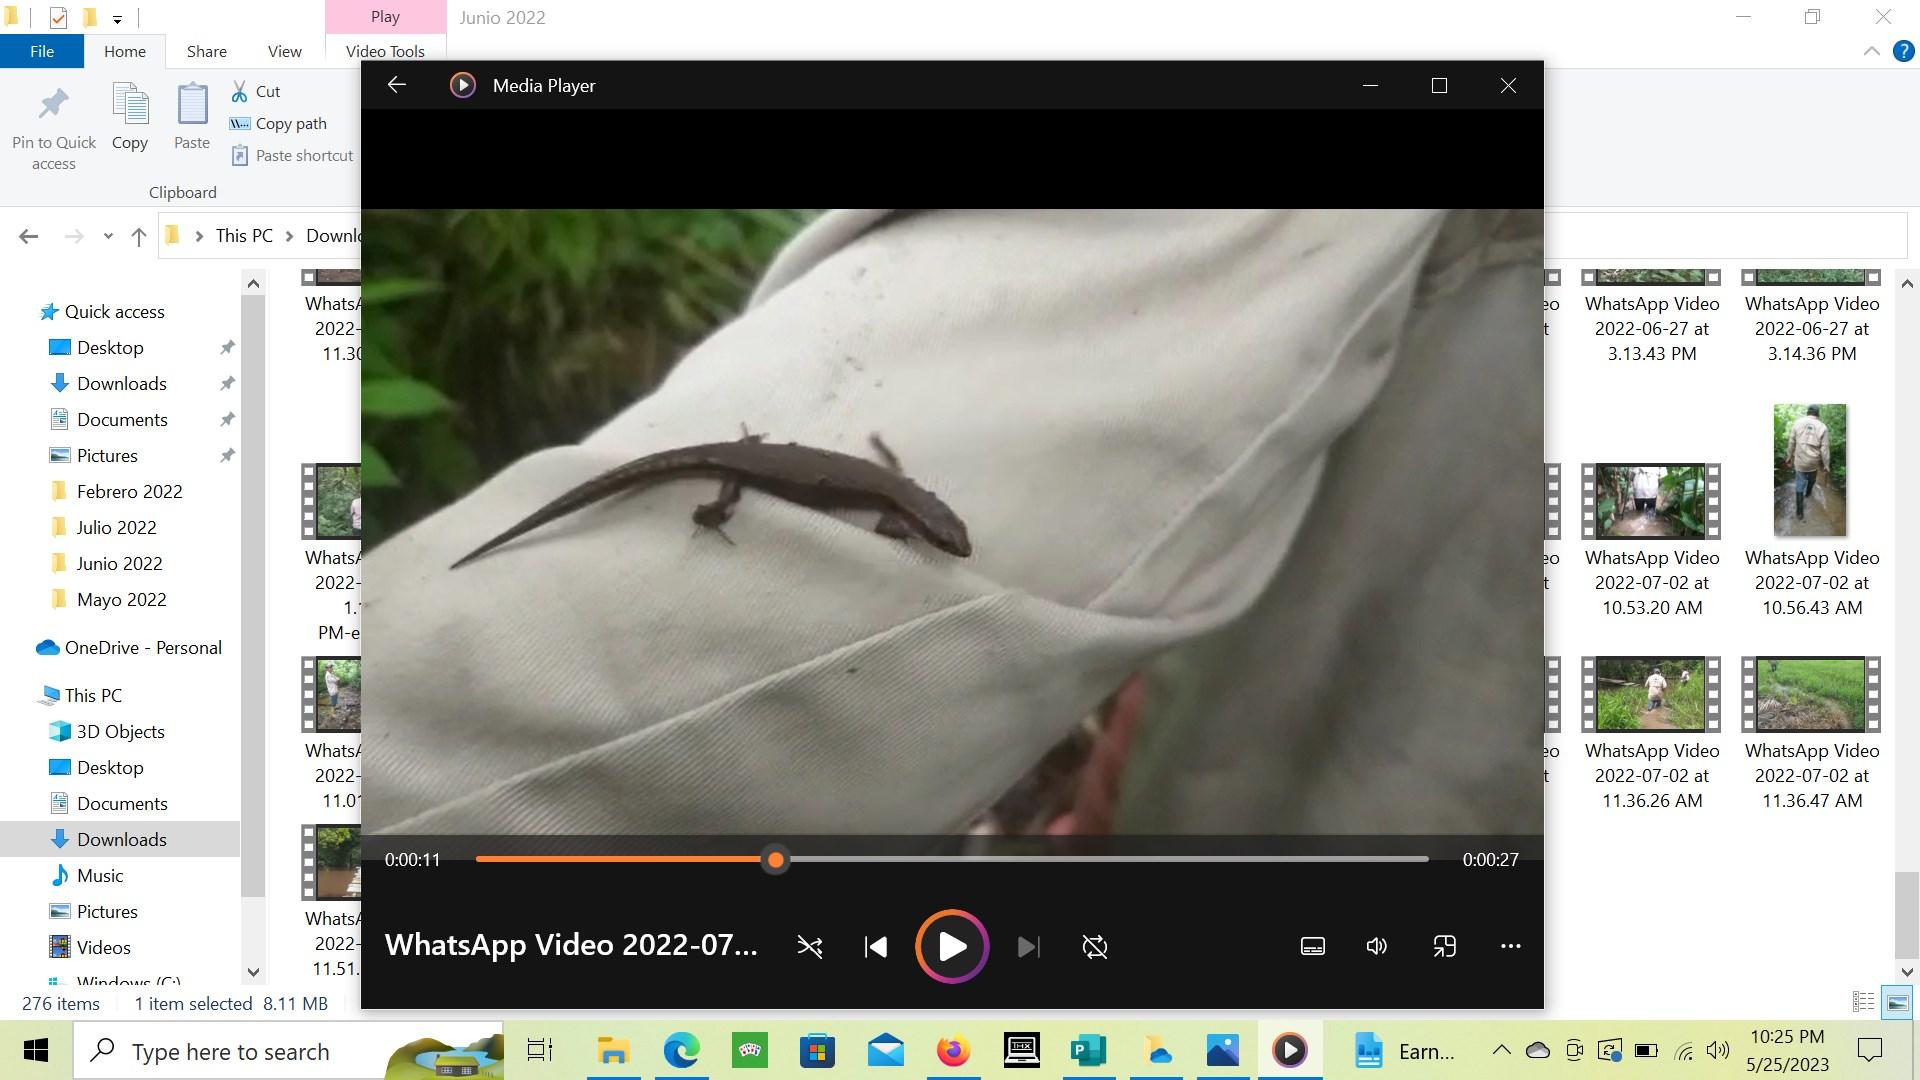Toggle shuffle in Media Player
This screenshot has height=1080, width=1920.
pos(810,946)
